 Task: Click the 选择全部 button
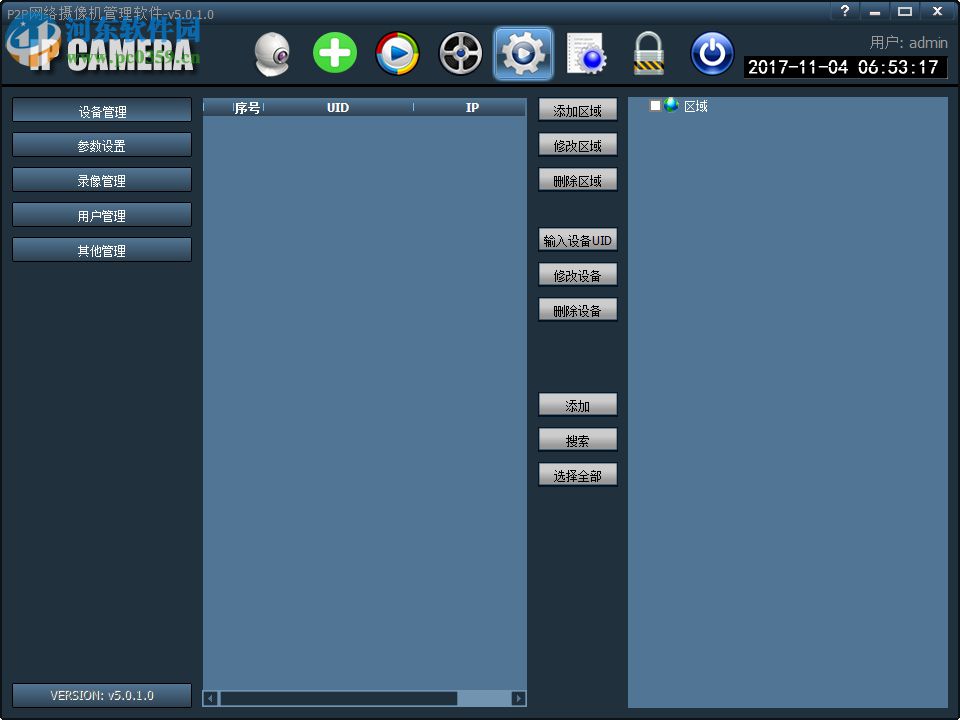point(577,475)
